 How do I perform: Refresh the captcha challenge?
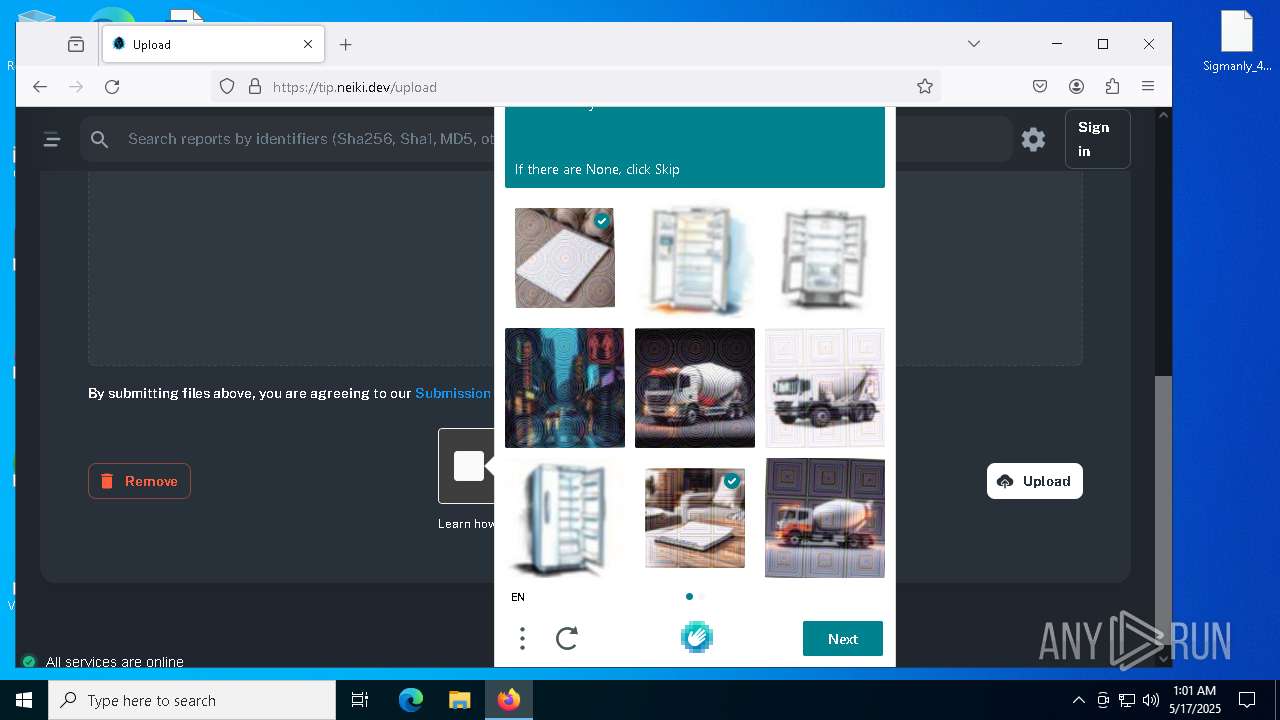[x=567, y=638]
